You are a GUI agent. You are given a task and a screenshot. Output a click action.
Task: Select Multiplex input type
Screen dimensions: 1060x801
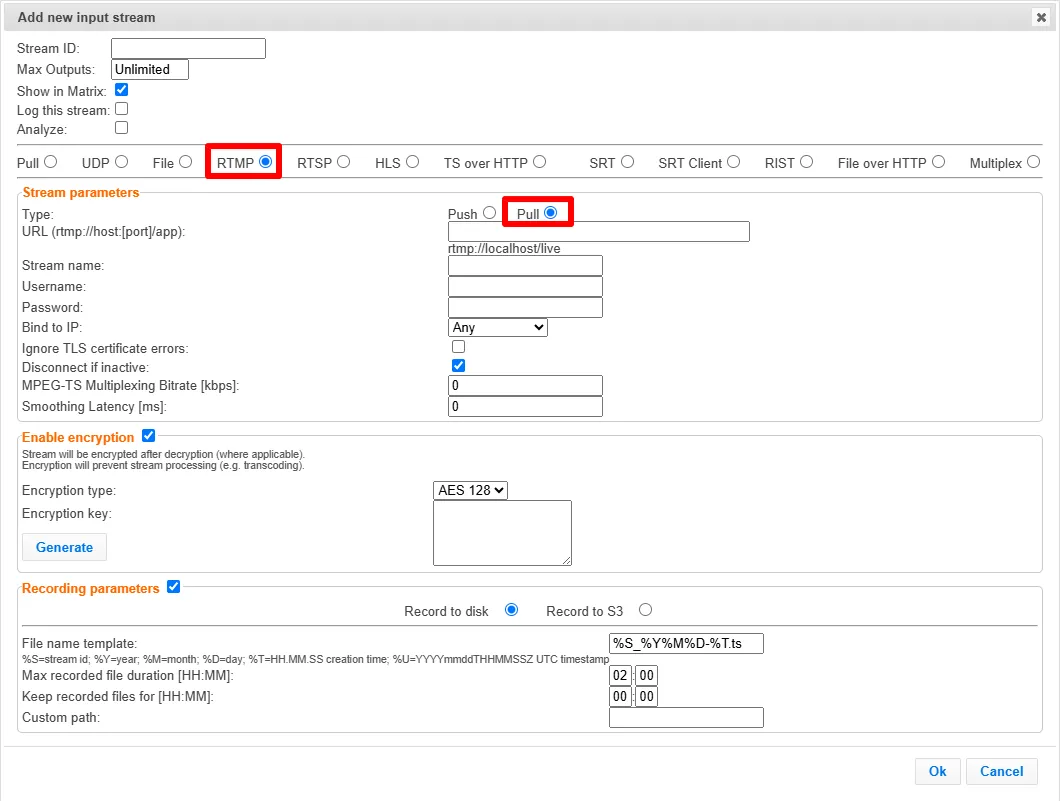(1034, 162)
